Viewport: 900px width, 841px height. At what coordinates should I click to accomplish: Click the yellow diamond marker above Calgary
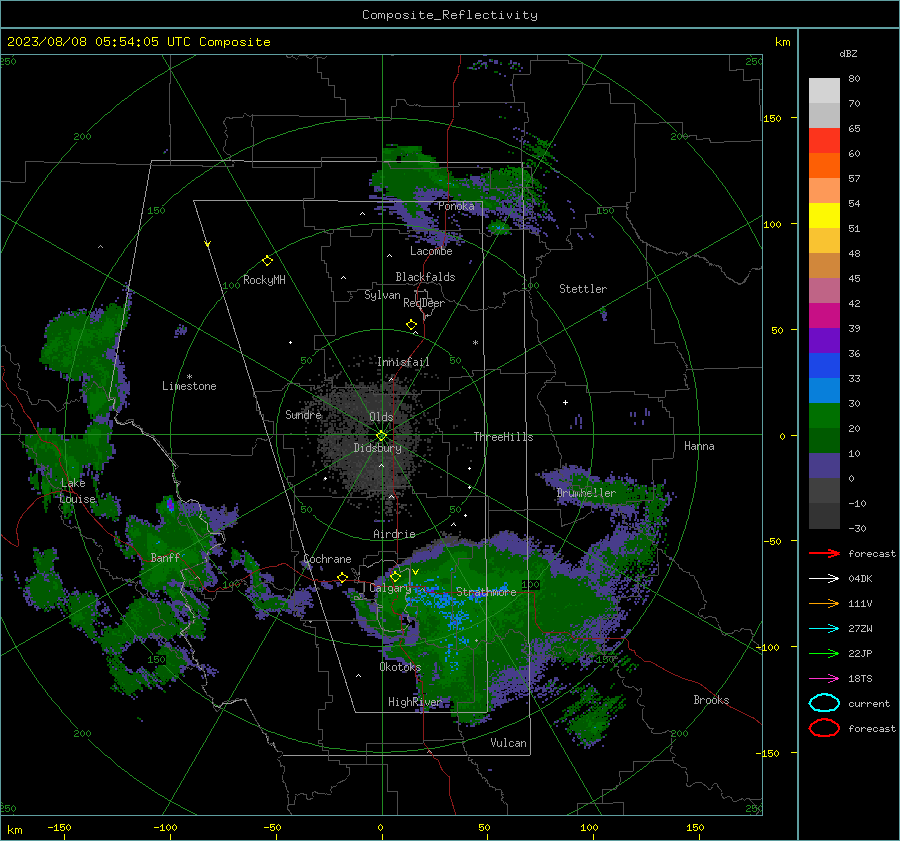click(395, 576)
